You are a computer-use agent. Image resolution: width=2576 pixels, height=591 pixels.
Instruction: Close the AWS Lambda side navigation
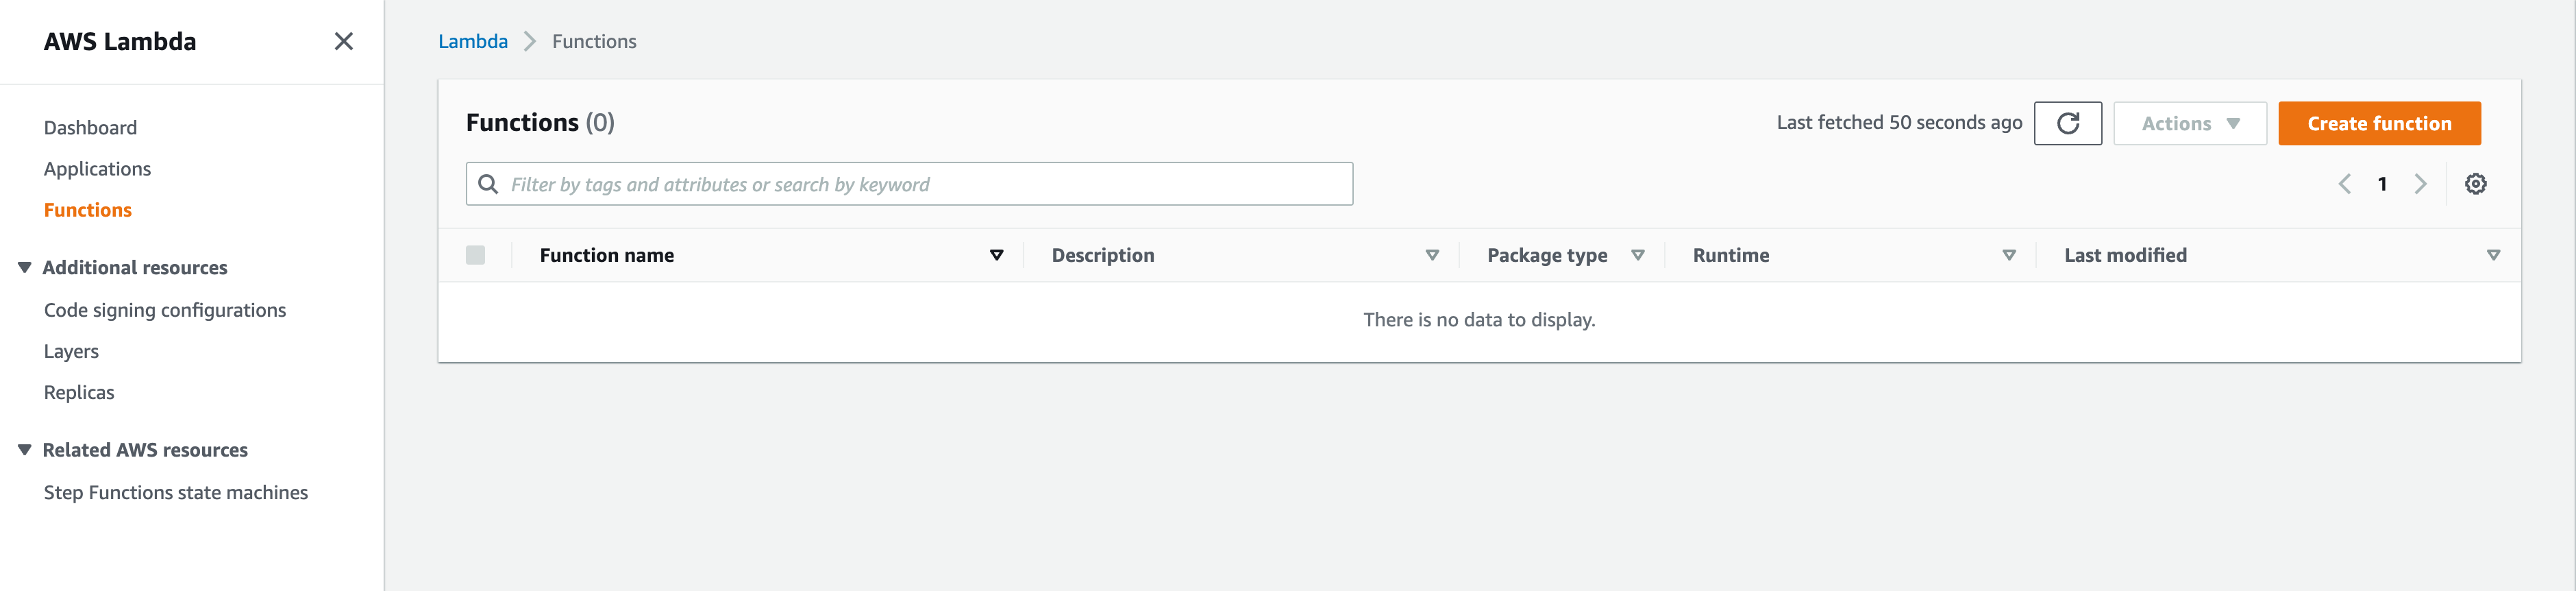tap(343, 41)
